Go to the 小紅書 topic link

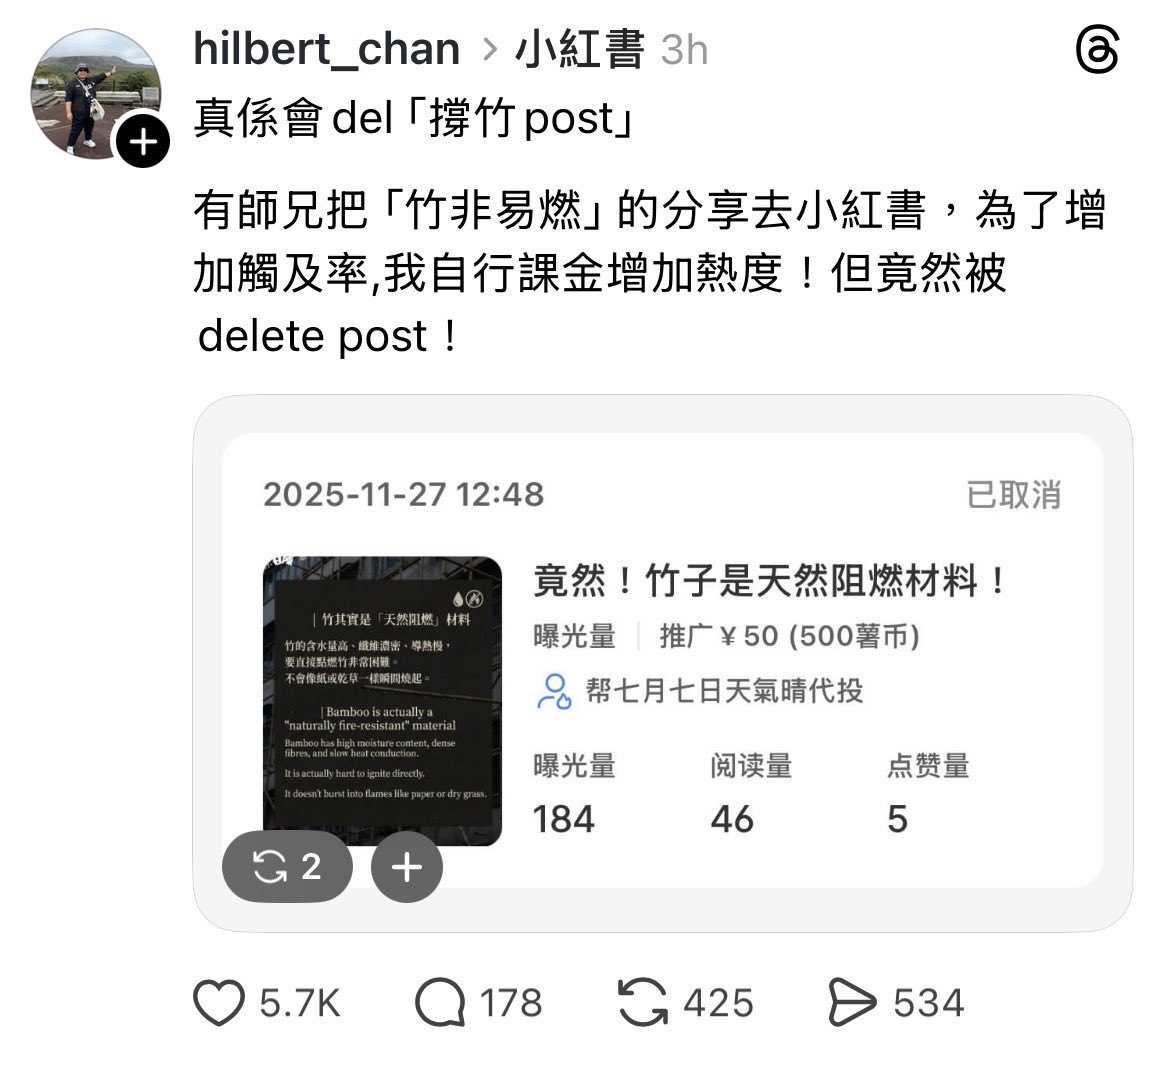(x=579, y=50)
